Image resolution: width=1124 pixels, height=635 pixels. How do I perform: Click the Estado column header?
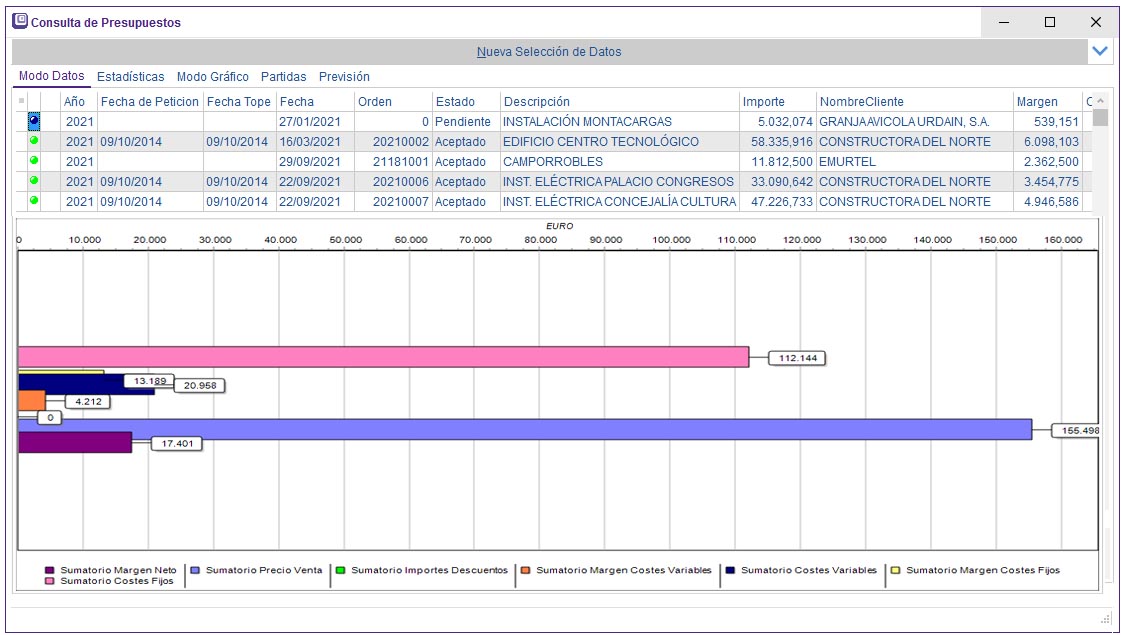click(x=455, y=101)
